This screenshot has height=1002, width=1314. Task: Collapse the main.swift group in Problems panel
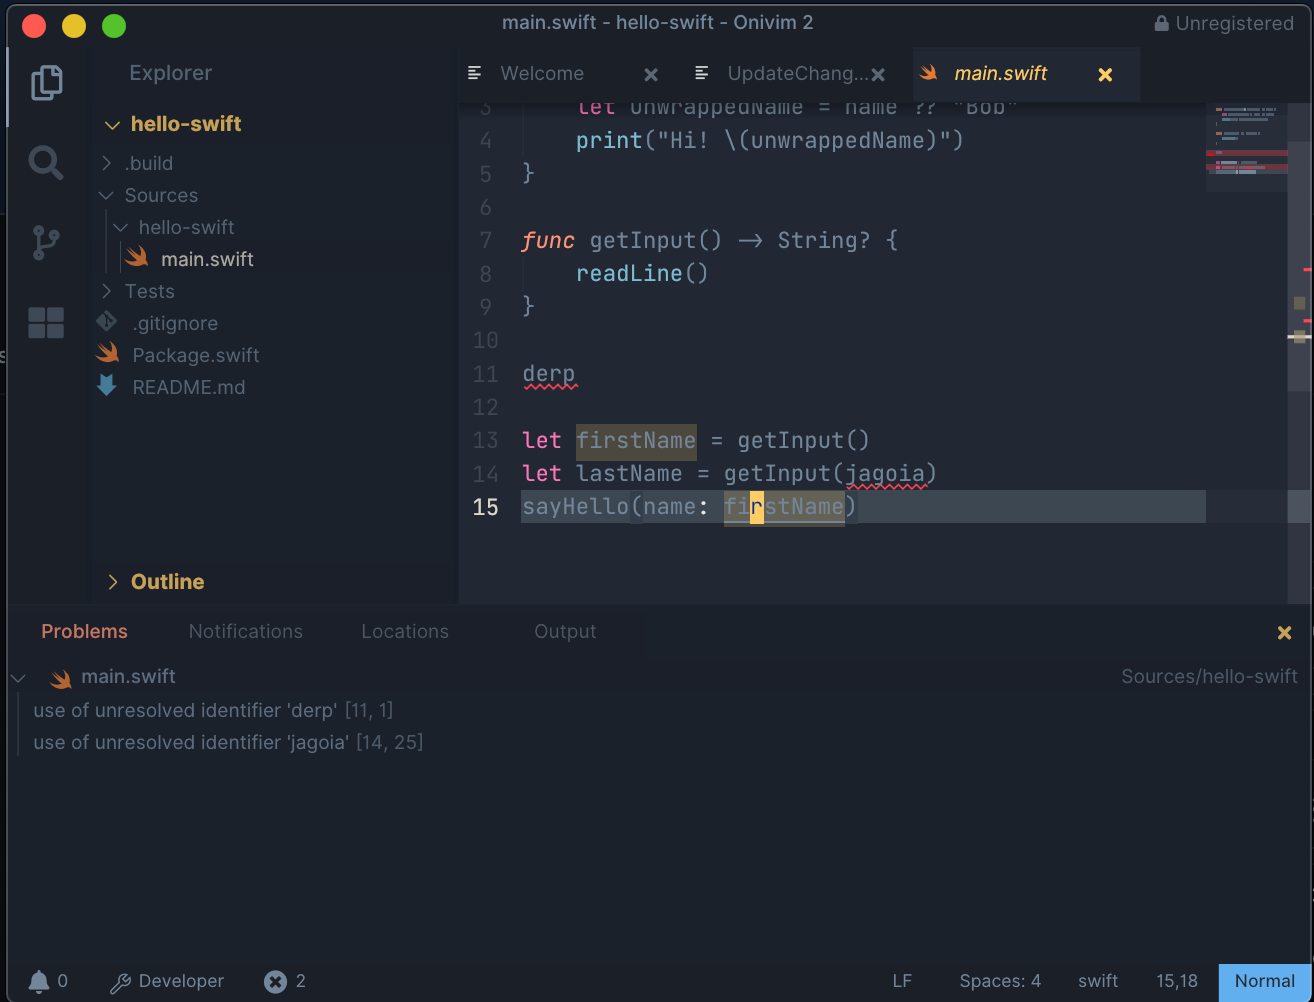18,677
